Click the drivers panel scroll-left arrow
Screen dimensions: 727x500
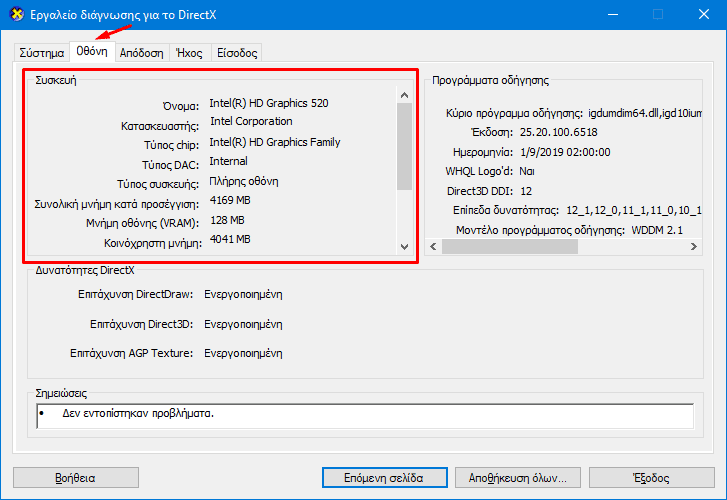click(x=433, y=246)
